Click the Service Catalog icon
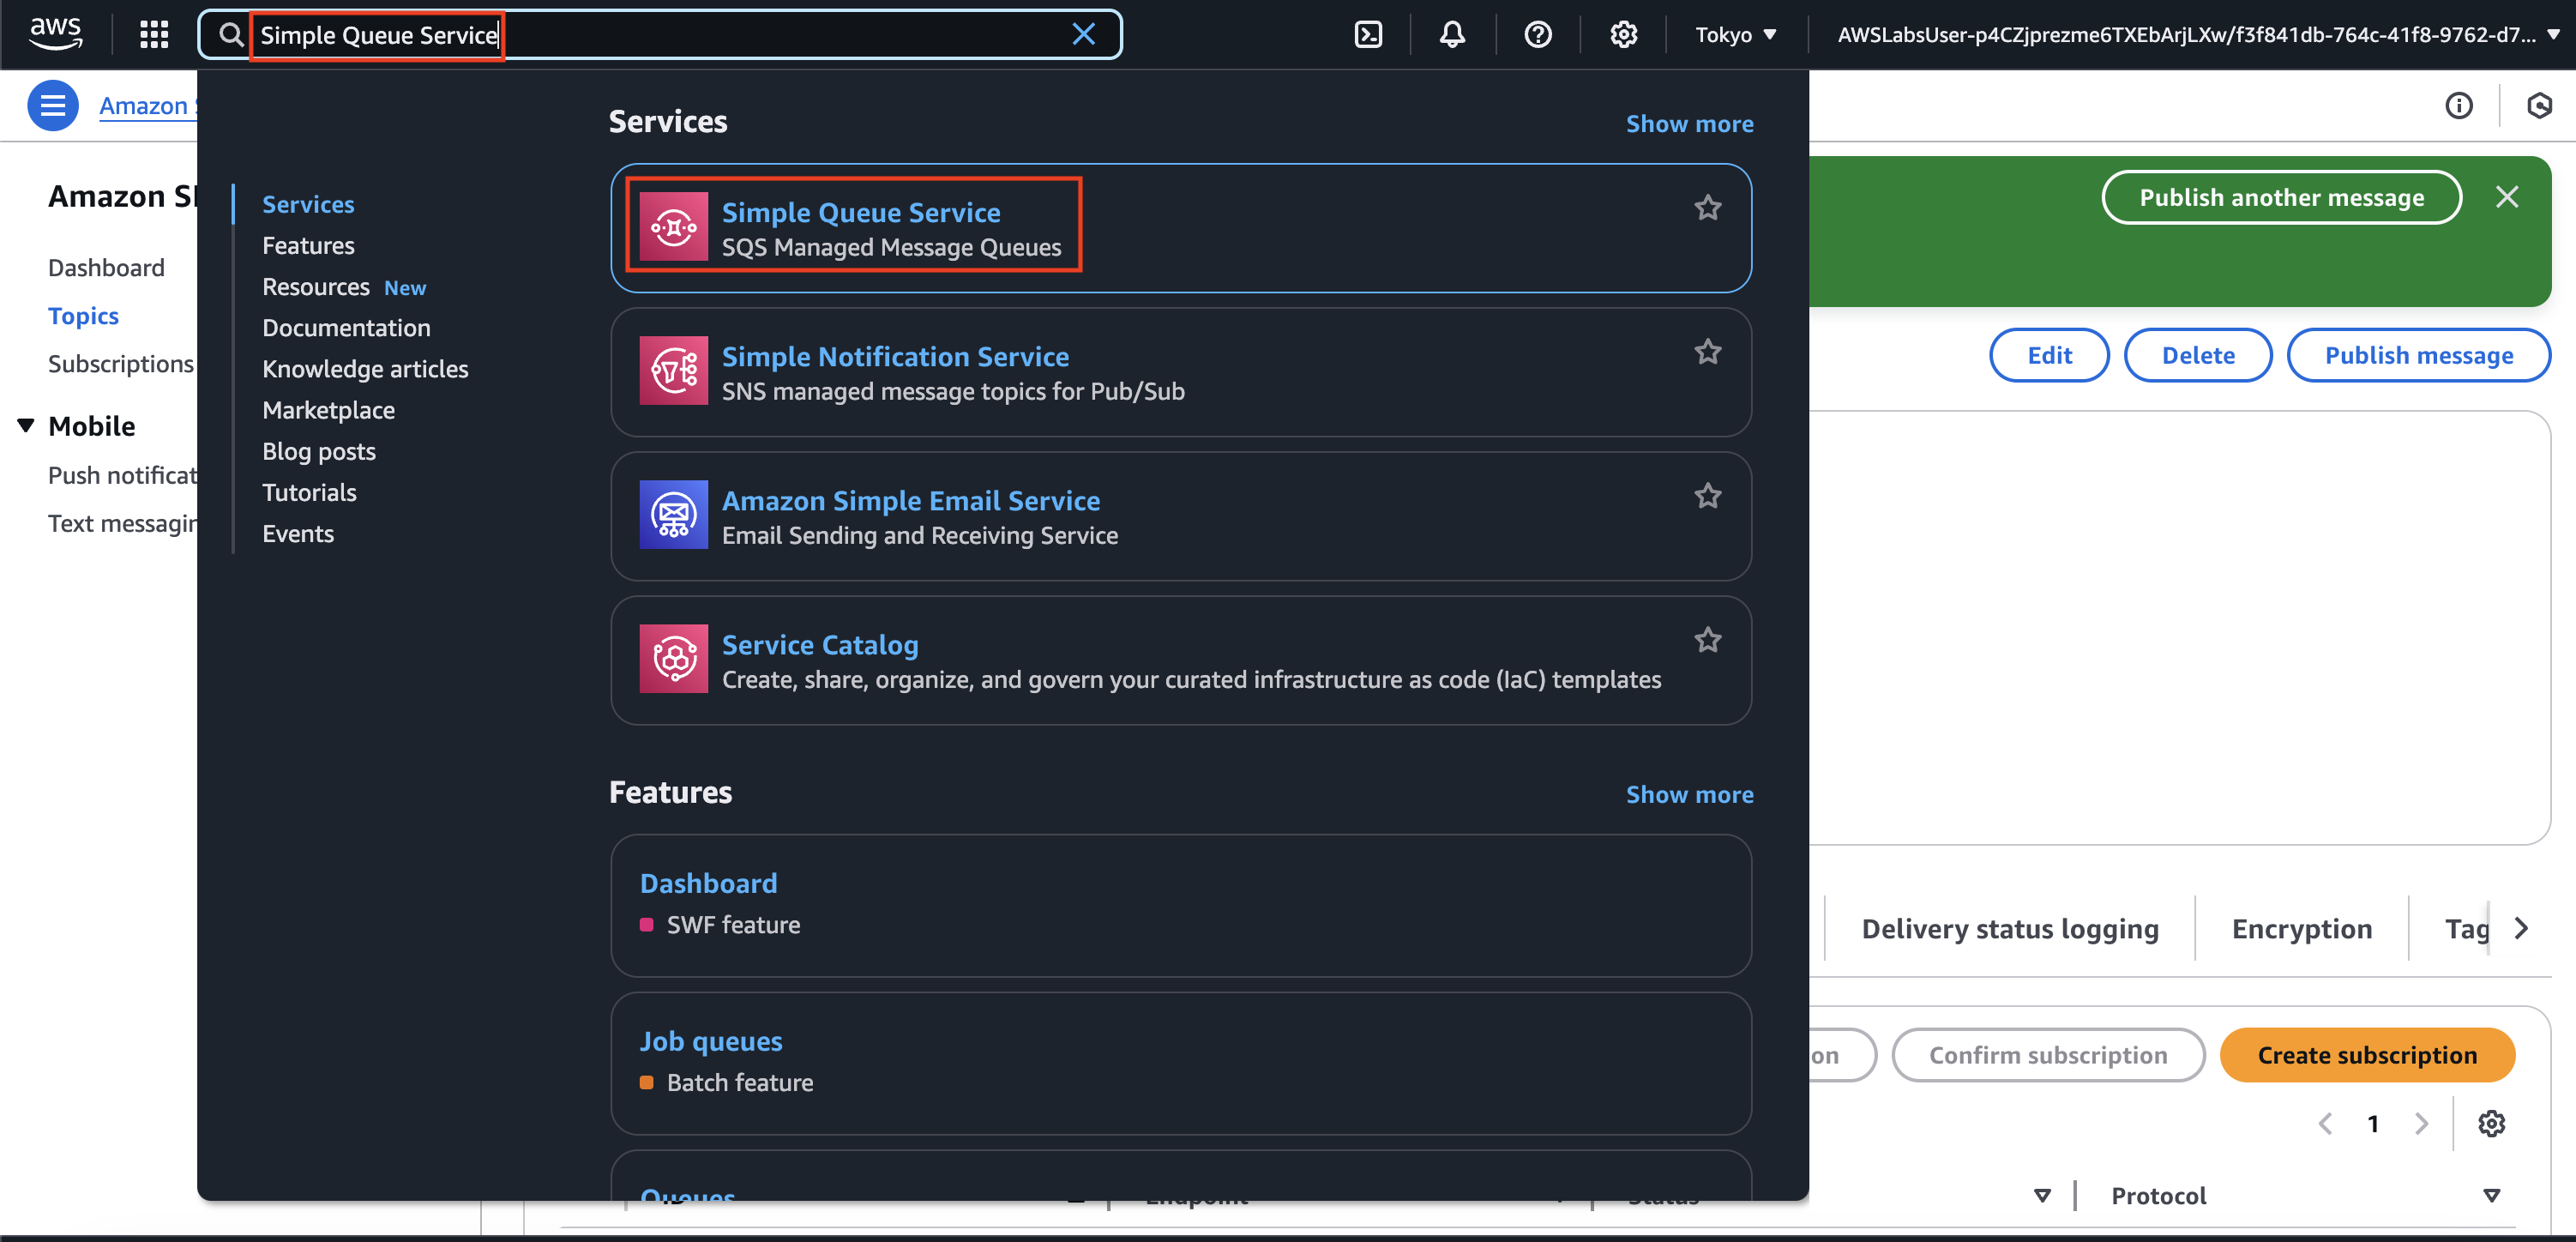Viewport: 2576px width, 1242px height. [x=673, y=659]
